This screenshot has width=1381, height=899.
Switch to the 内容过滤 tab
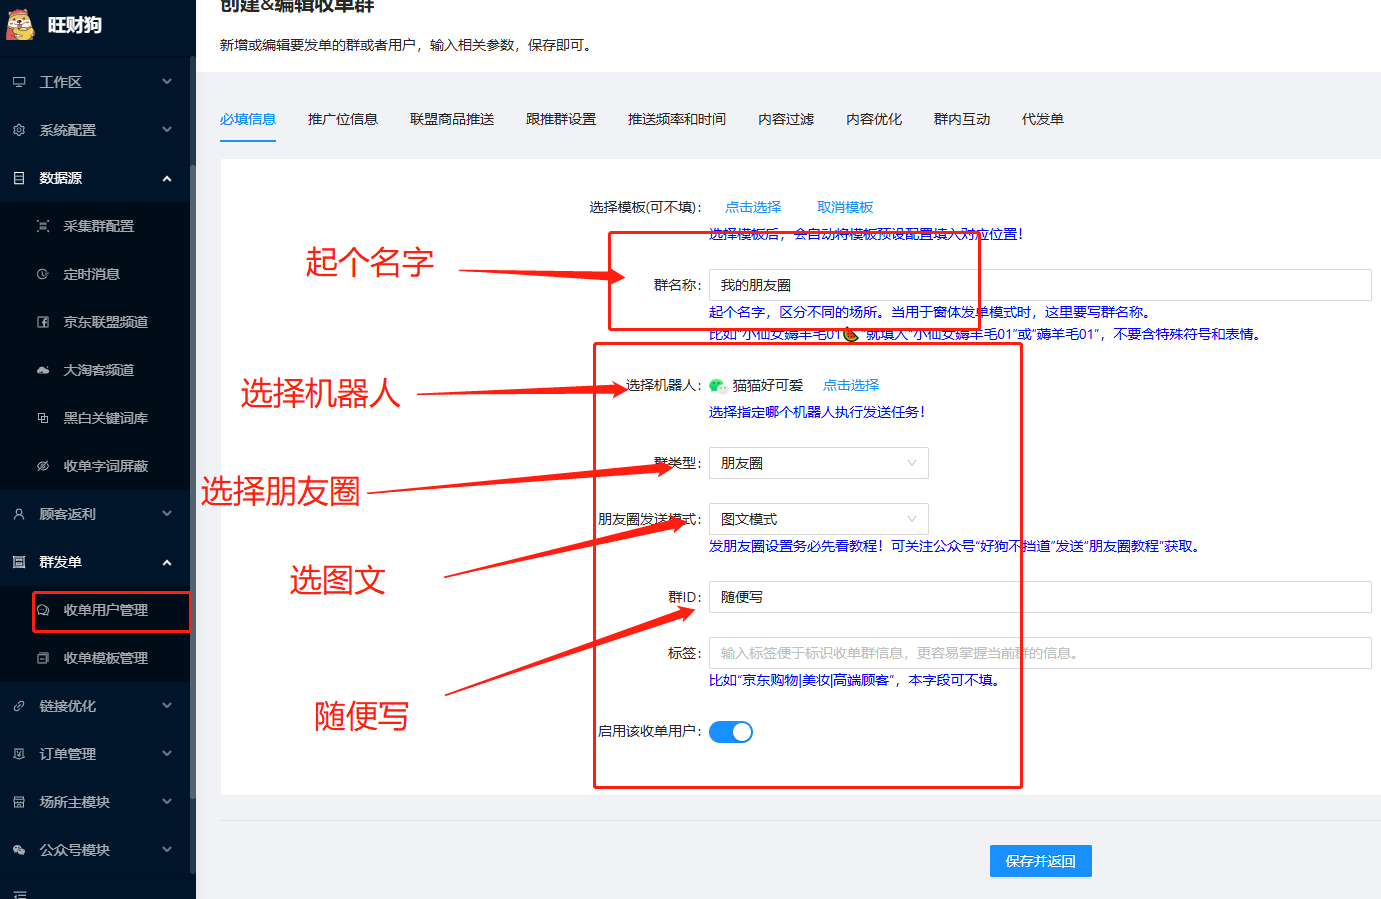(786, 119)
